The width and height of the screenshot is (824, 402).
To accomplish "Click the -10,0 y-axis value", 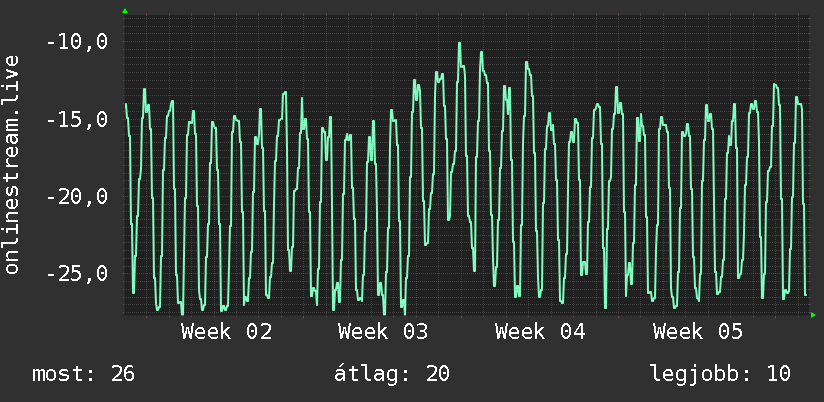I will (77, 42).
